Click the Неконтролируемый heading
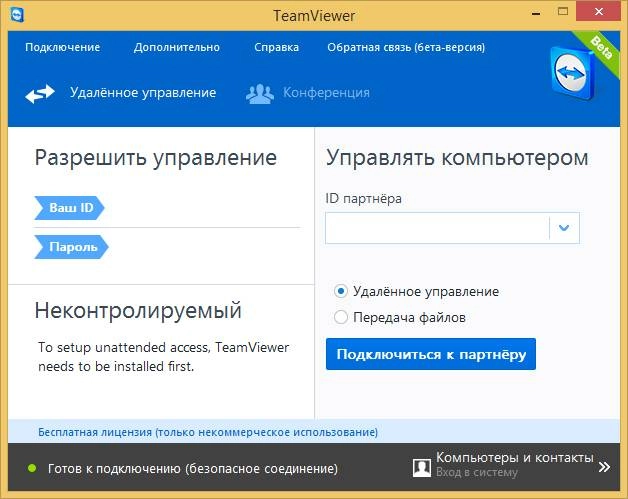The height and width of the screenshot is (499, 628). point(138,310)
